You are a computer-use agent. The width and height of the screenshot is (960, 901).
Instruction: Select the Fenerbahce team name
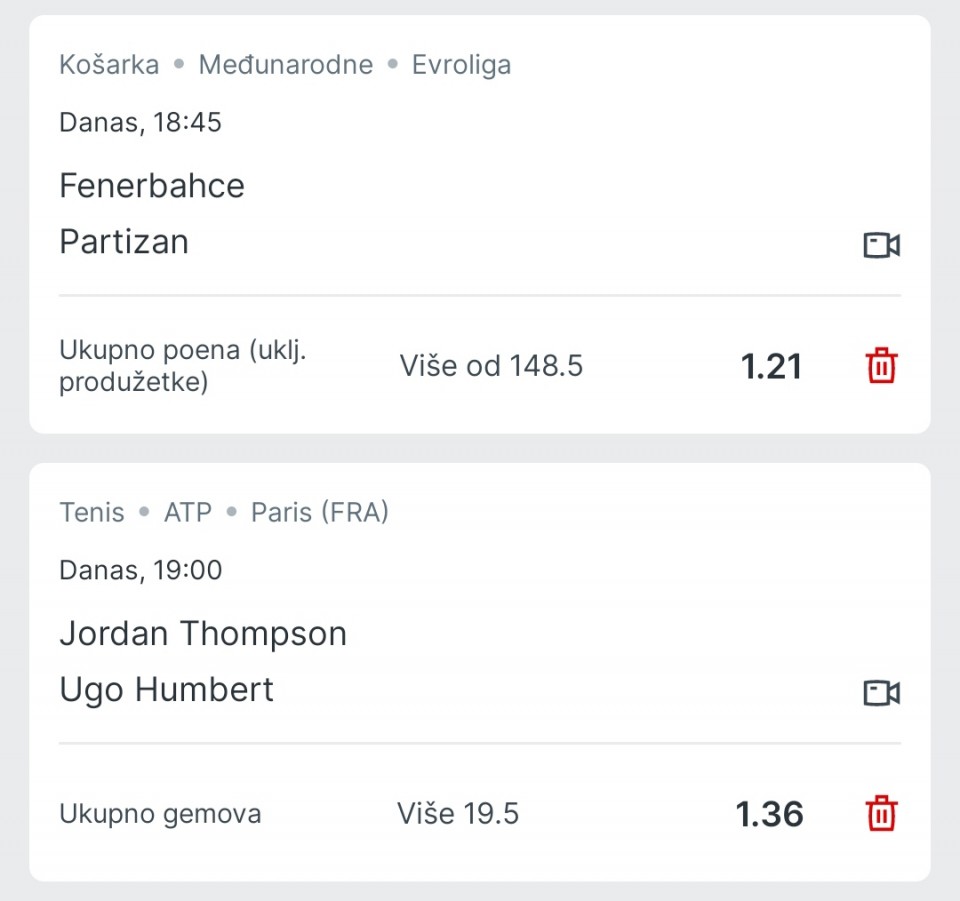[x=152, y=186]
